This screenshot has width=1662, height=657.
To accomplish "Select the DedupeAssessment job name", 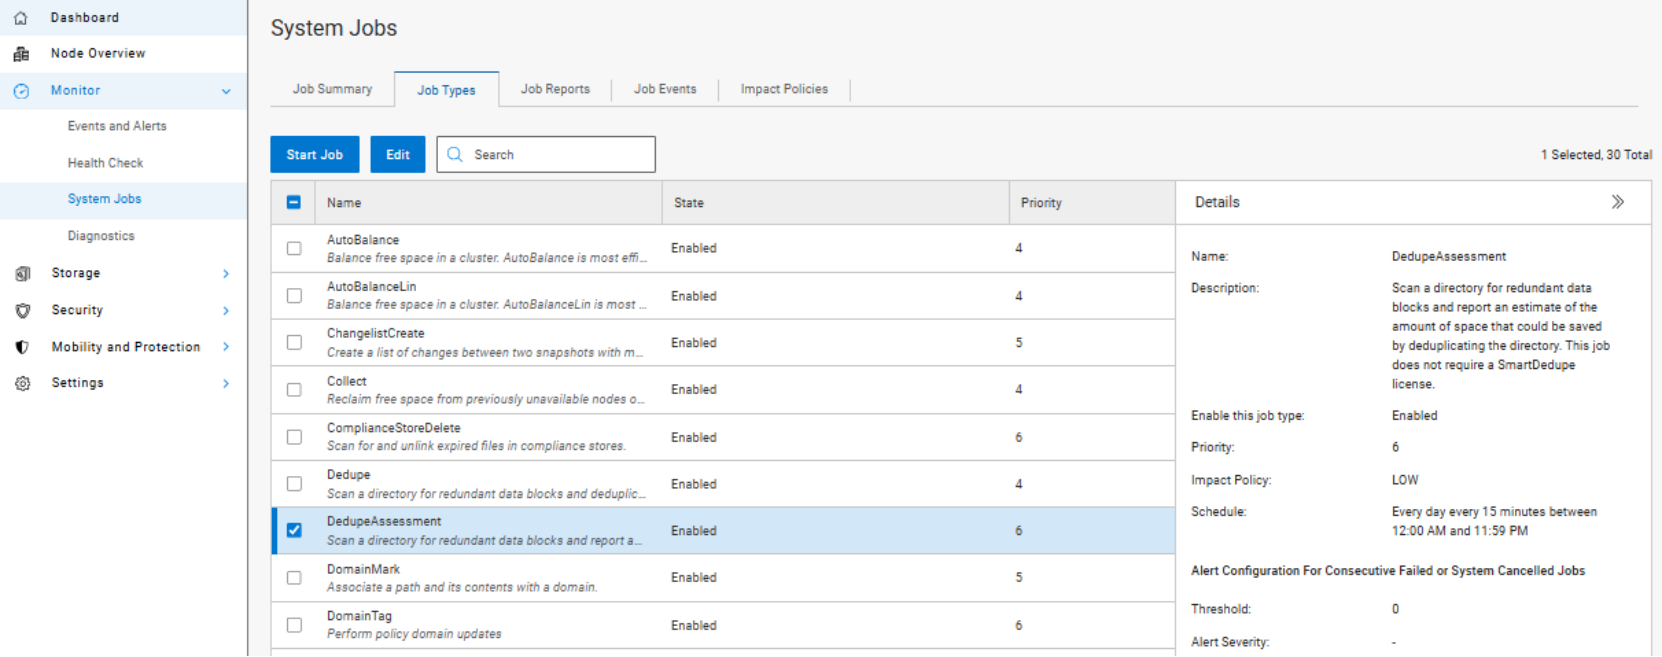I will click(384, 522).
